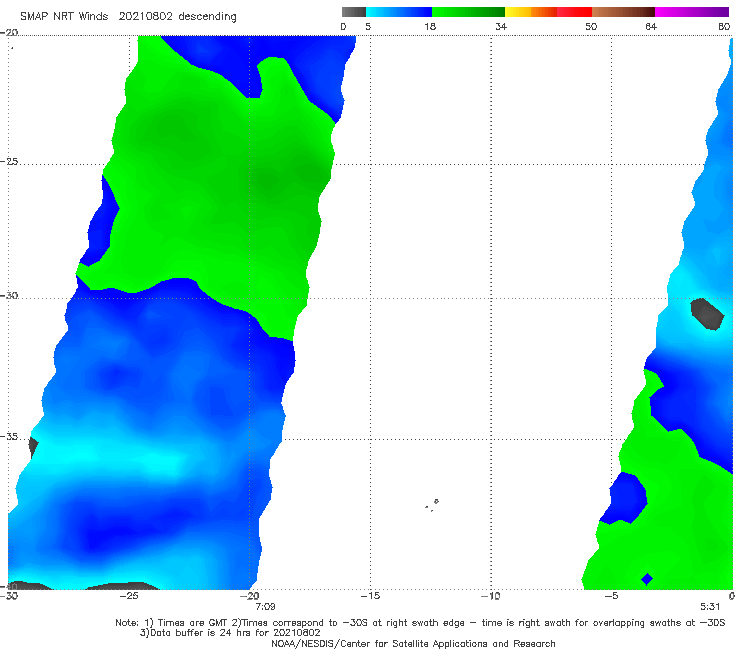Click the brown 50–64 colorbar segment
740x650 pixels.
pos(623,12)
